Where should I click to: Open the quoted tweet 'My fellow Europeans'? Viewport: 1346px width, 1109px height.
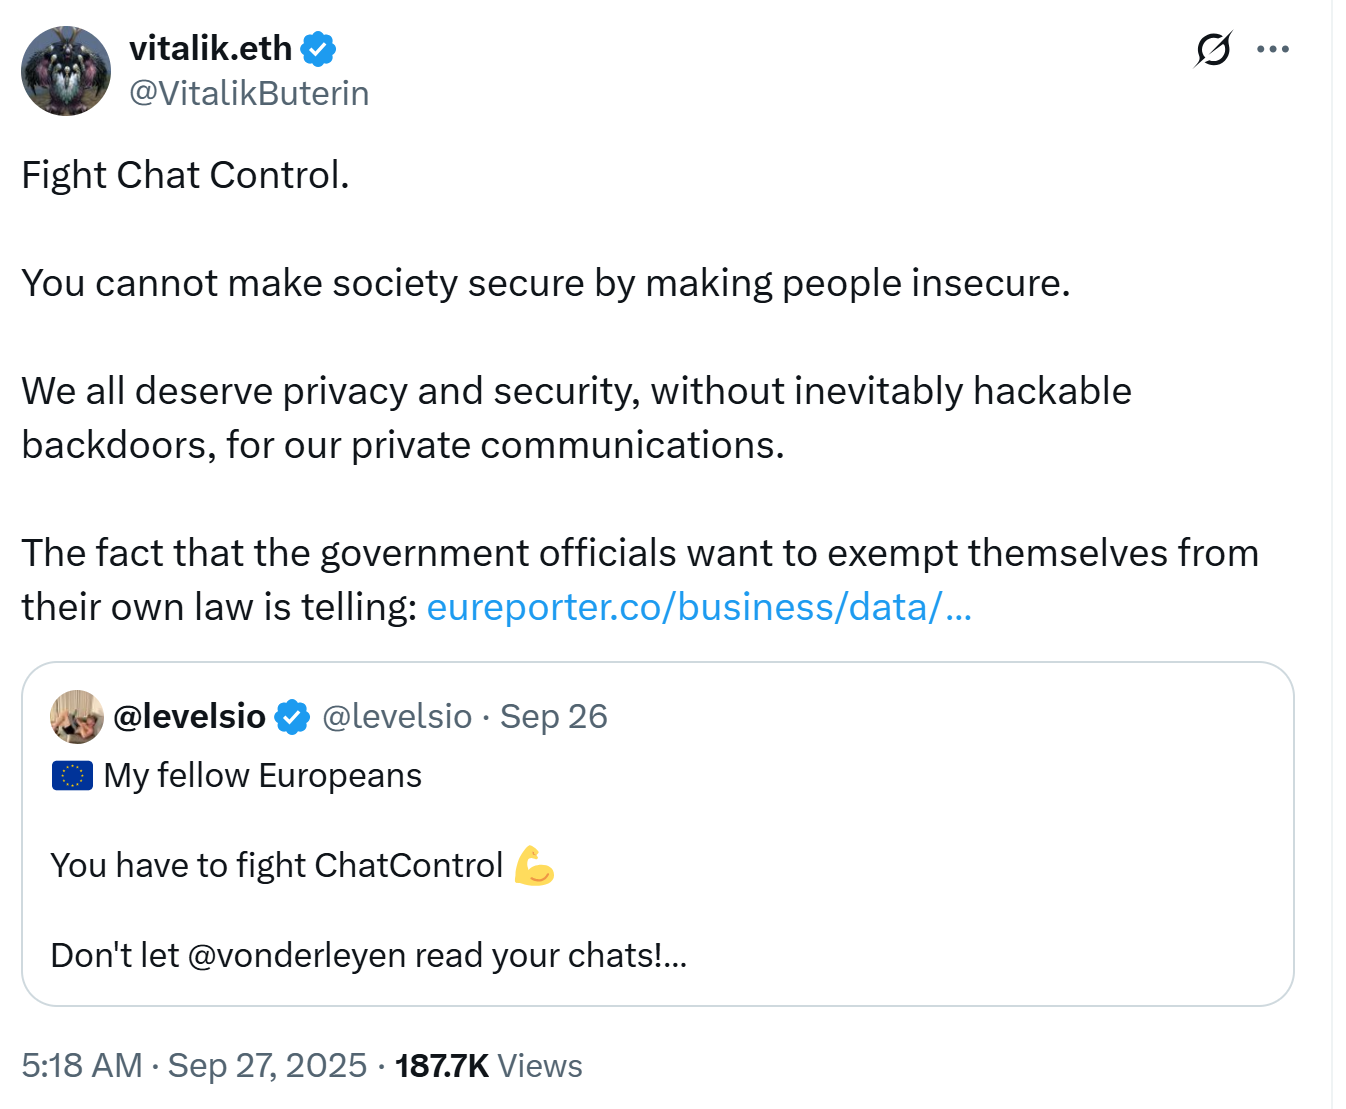pyautogui.click(x=262, y=776)
